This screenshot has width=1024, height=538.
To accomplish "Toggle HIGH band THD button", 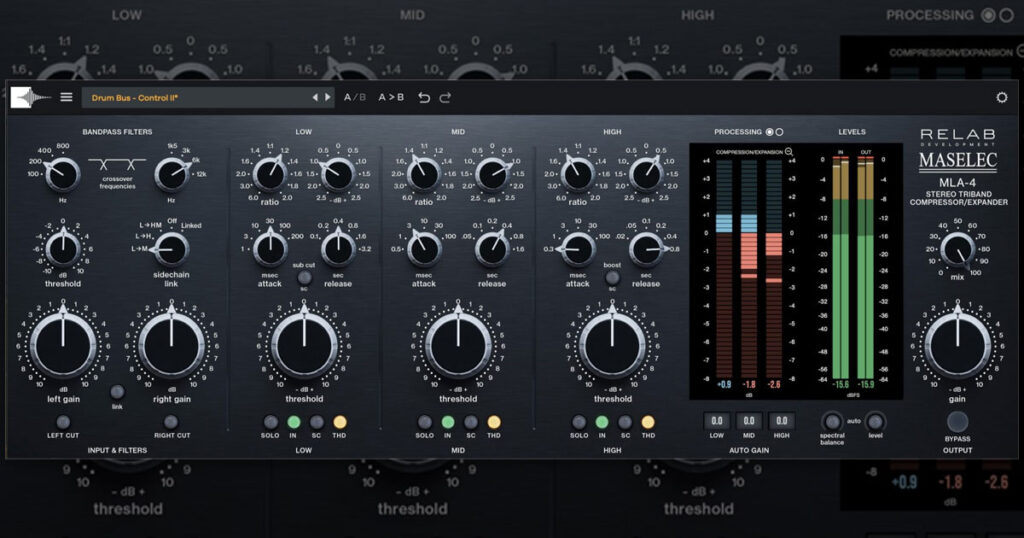I will click(648, 422).
